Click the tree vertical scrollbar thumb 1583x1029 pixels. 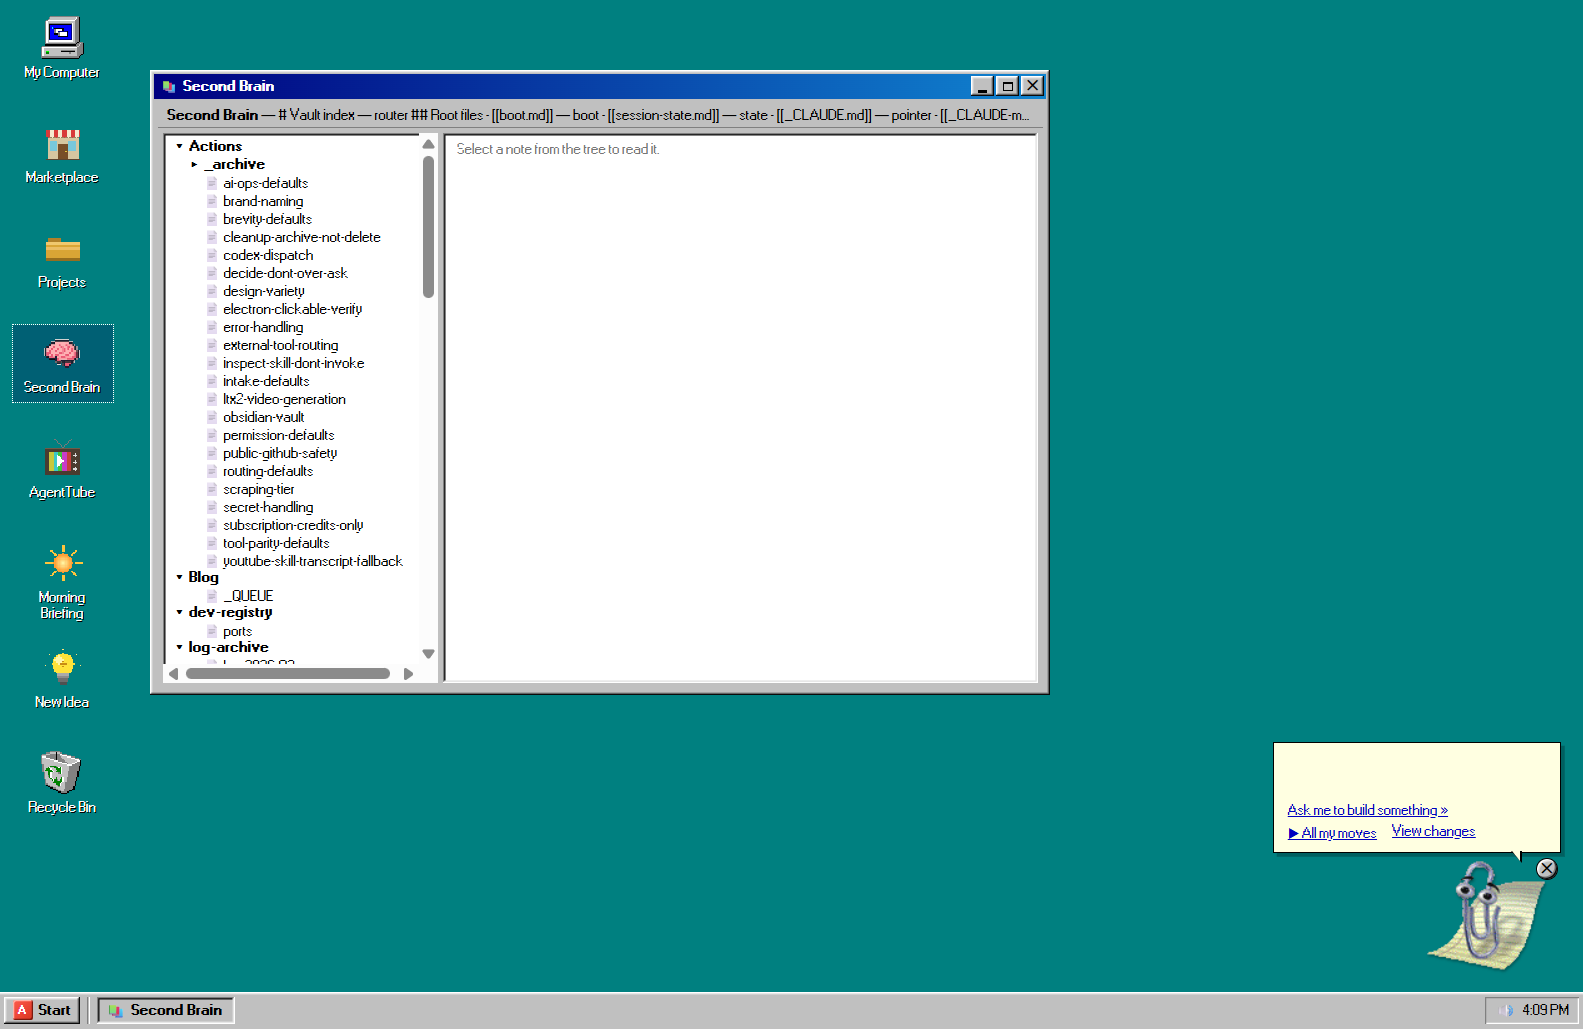[428, 227]
